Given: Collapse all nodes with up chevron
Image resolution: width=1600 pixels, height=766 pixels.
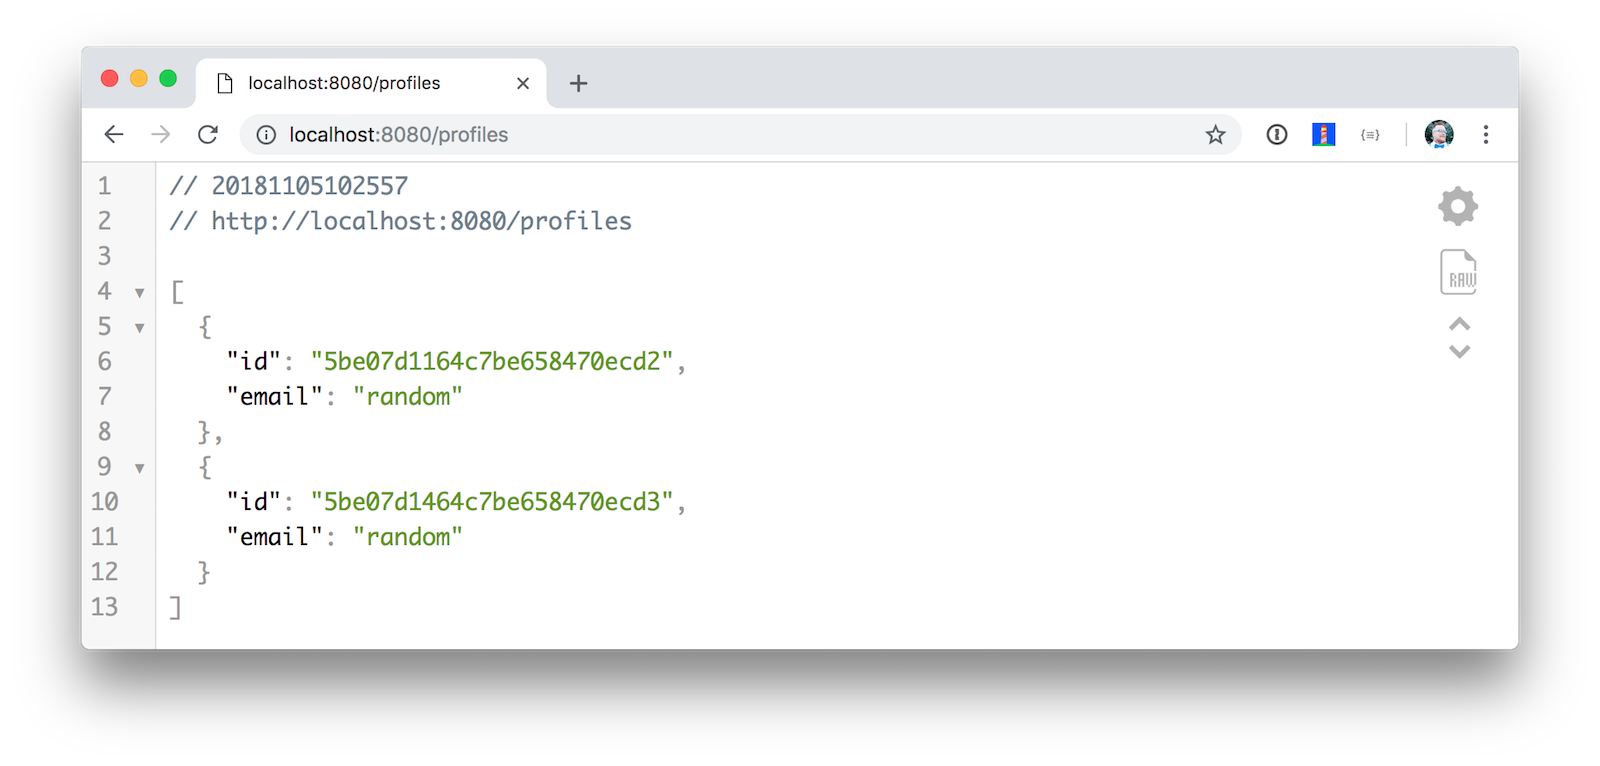Looking at the screenshot, I should [x=1460, y=324].
